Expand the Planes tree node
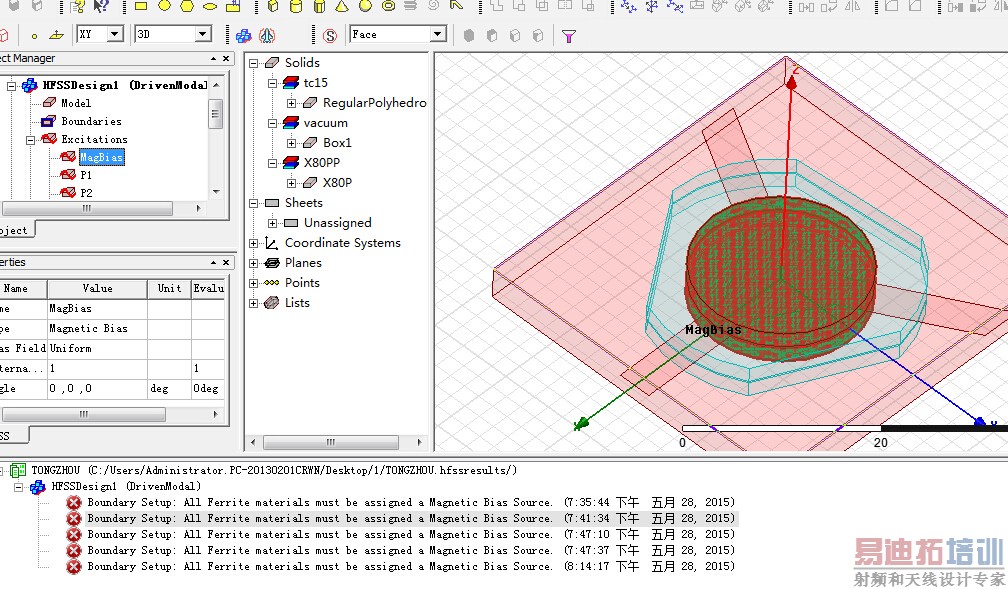The height and width of the screenshot is (589, 1008). (x=254, y=263)
